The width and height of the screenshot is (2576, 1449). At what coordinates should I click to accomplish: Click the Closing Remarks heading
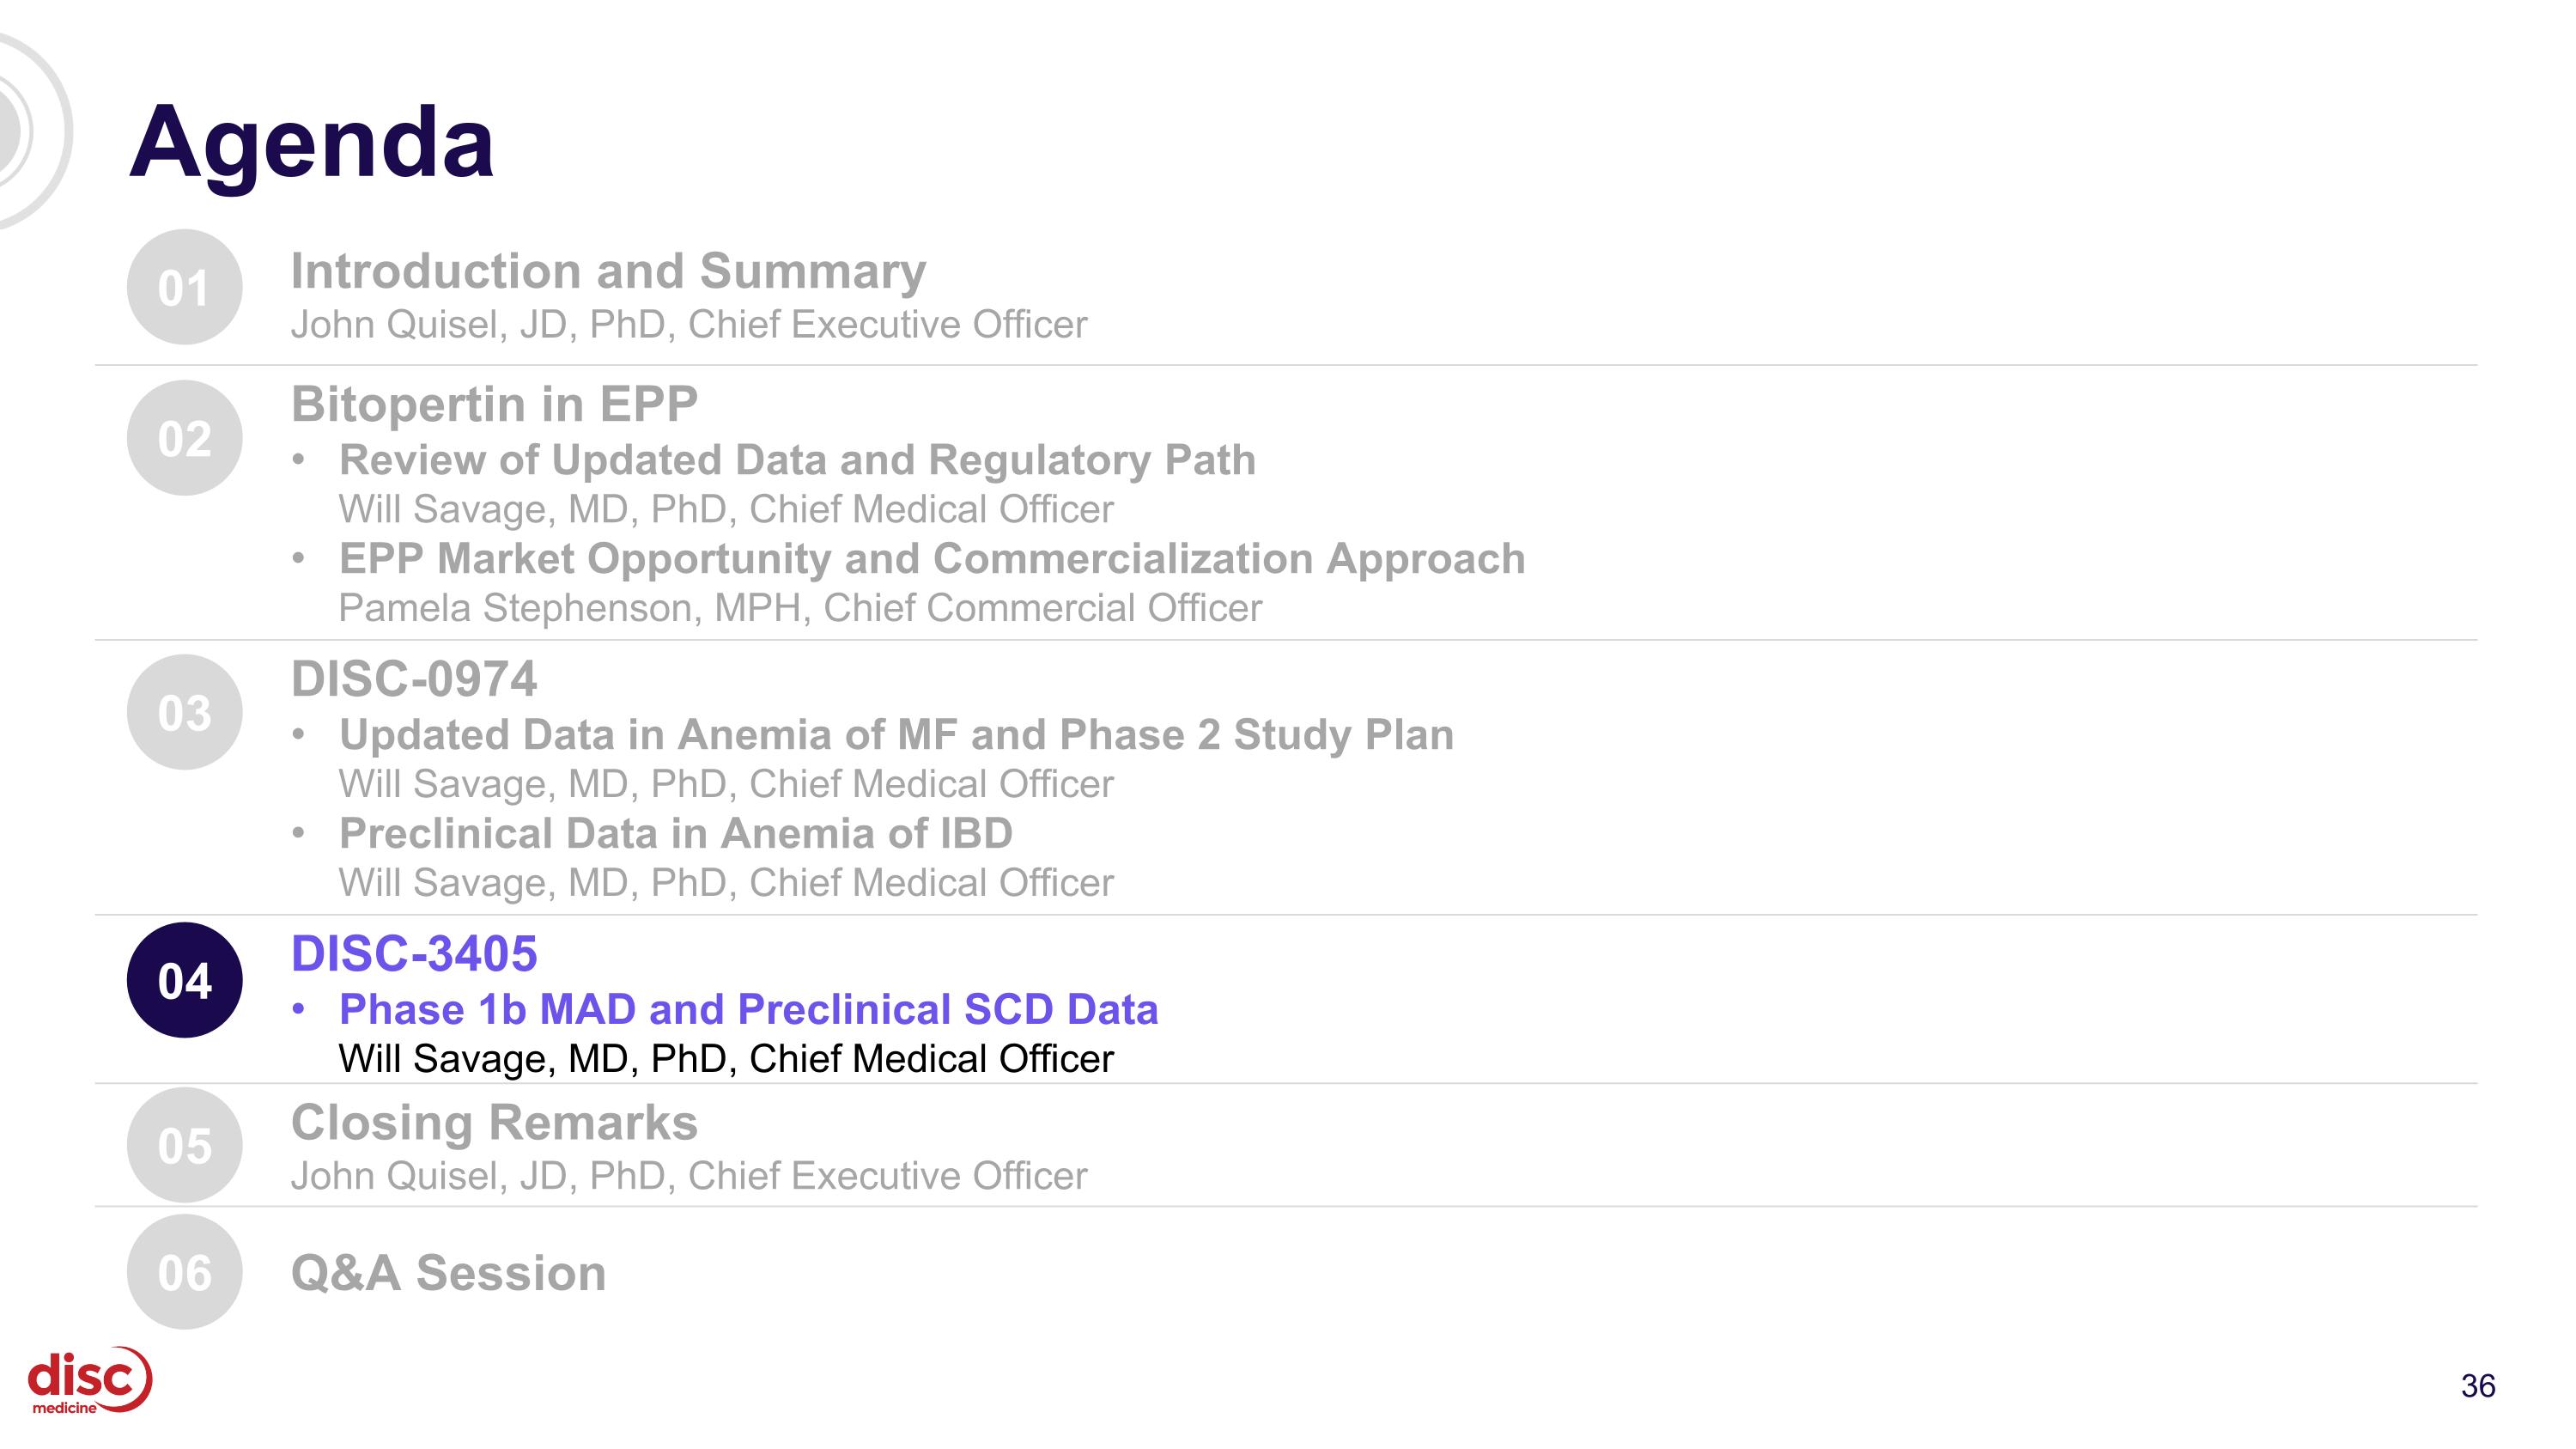point(494,1122)
